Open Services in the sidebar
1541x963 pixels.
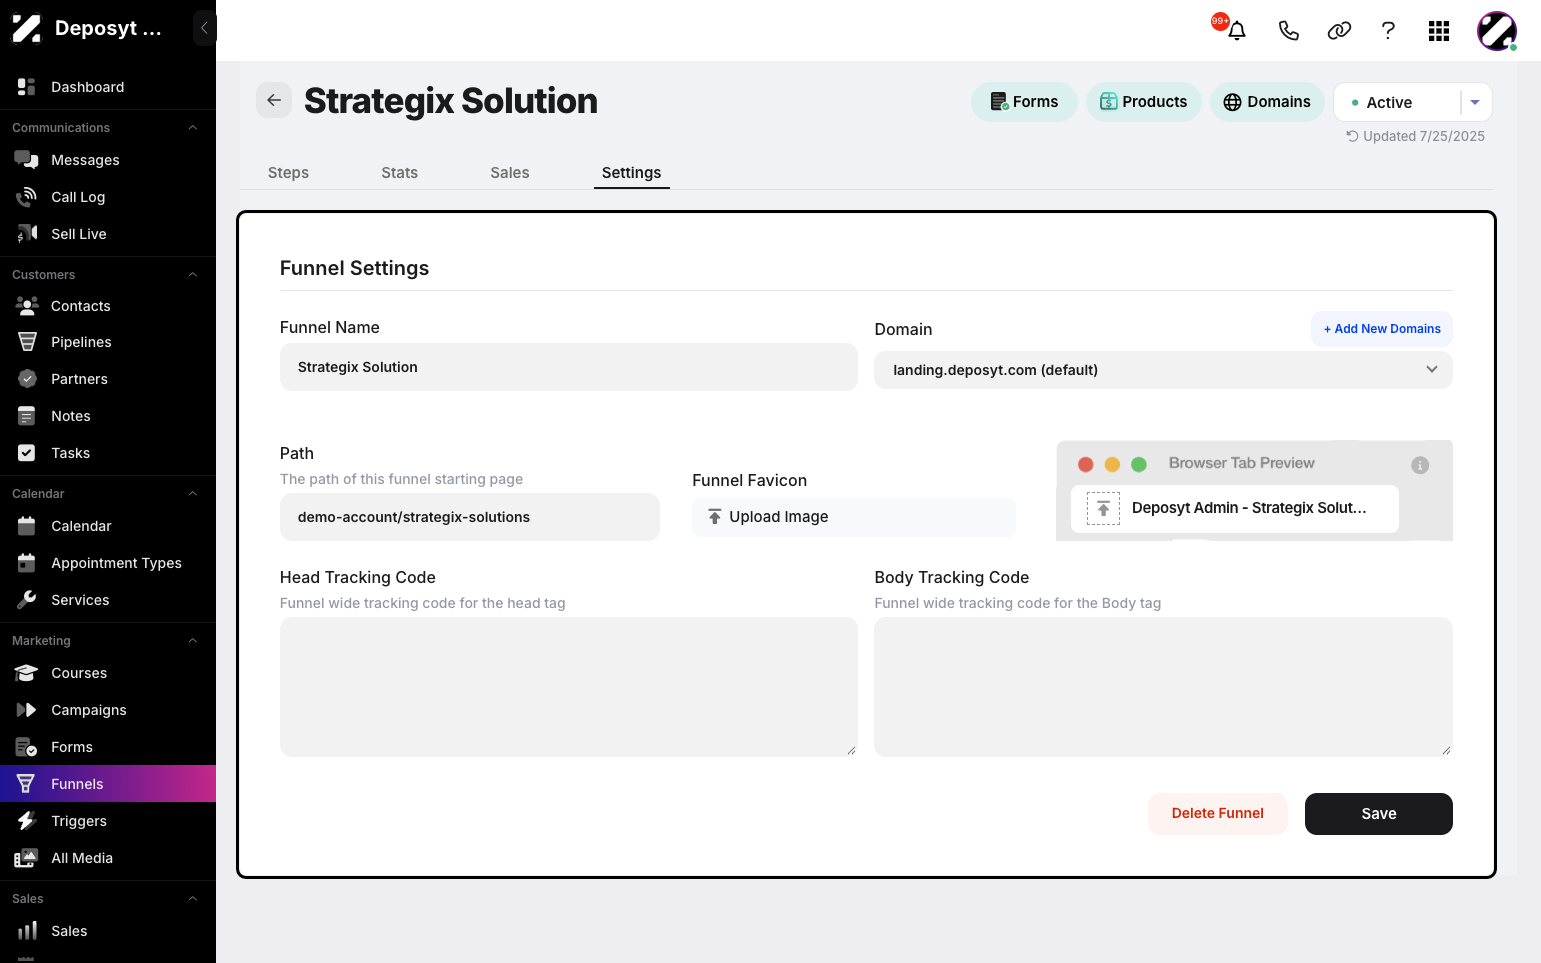tap(108, 600)
